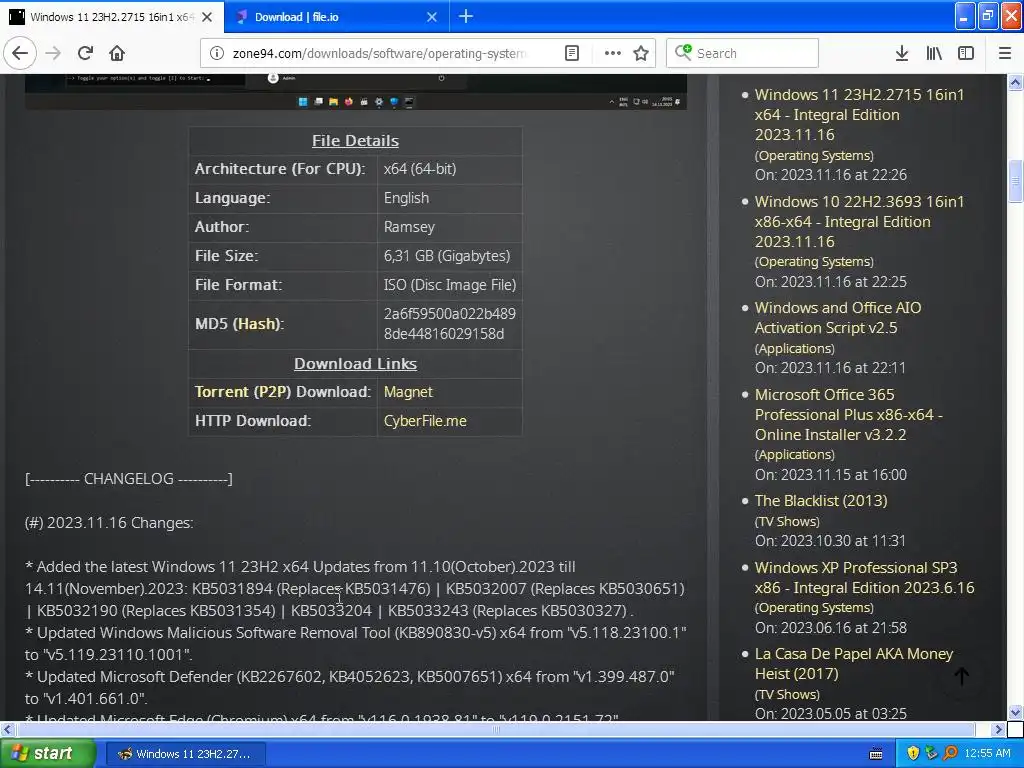Switch to the Download | file.io tab
1024x768 pixels.
[x=337, y=17]
